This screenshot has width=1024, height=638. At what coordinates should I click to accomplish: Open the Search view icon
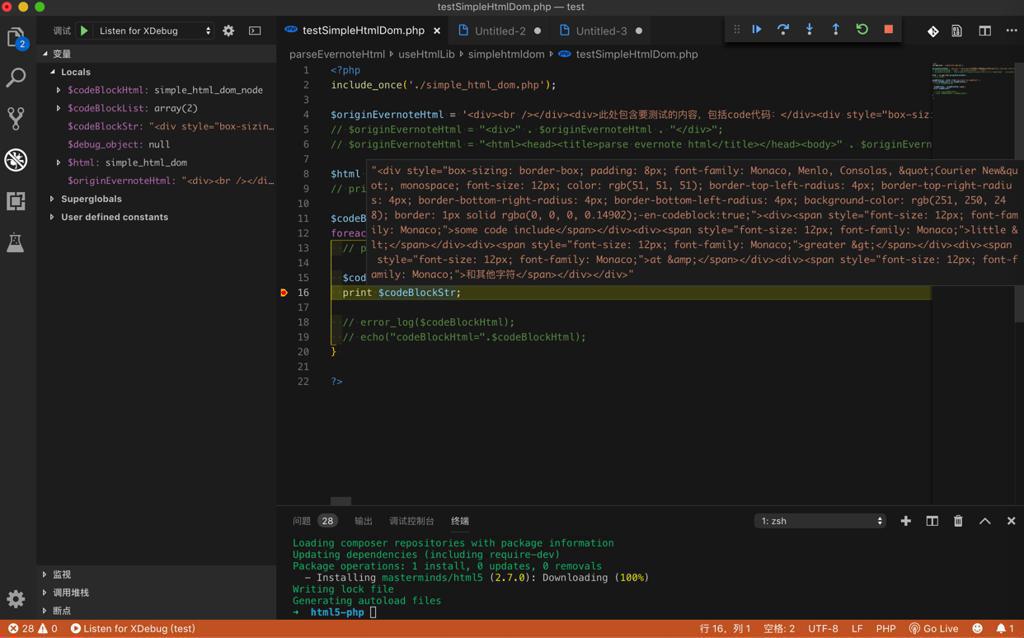point(16,78)
